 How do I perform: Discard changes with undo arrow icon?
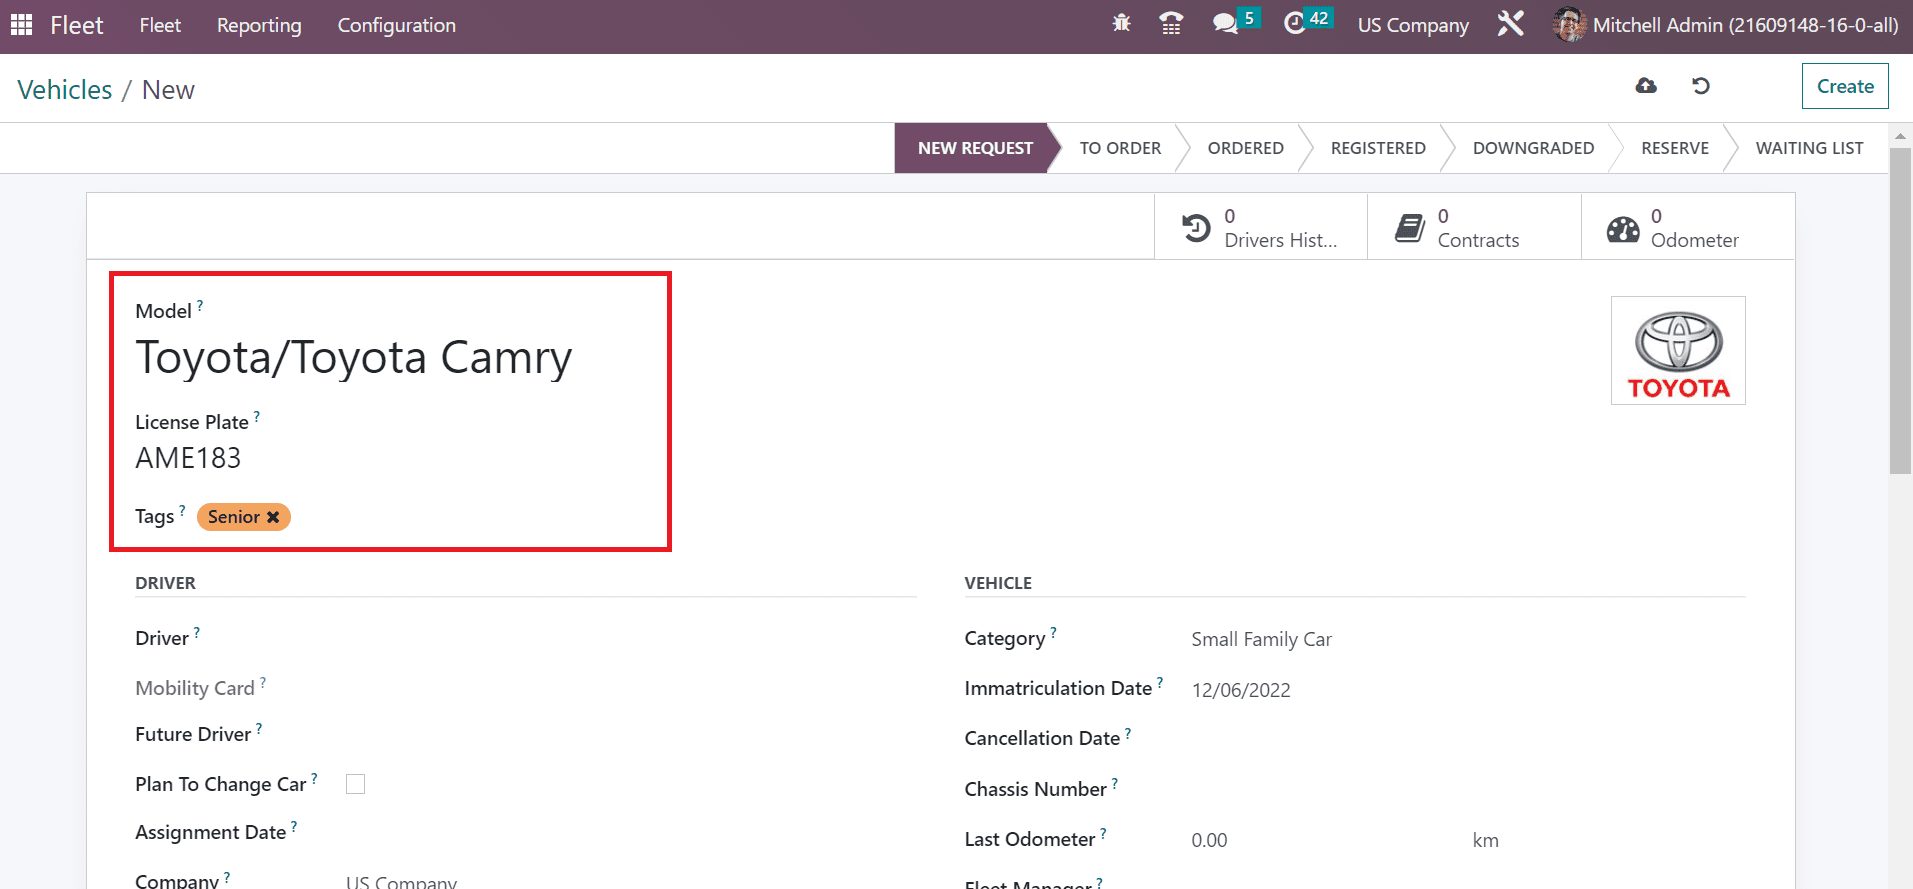(x=1701, y=86)
